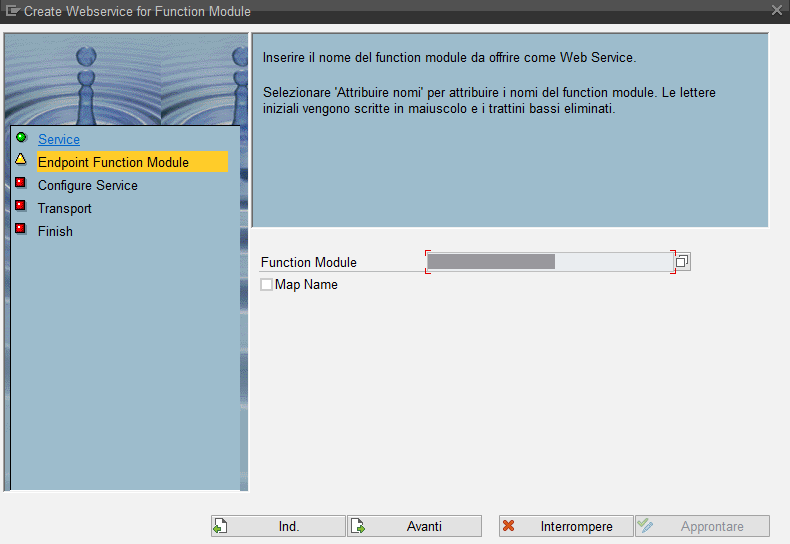Close the Create Webservice dialog

coord(776,11)
